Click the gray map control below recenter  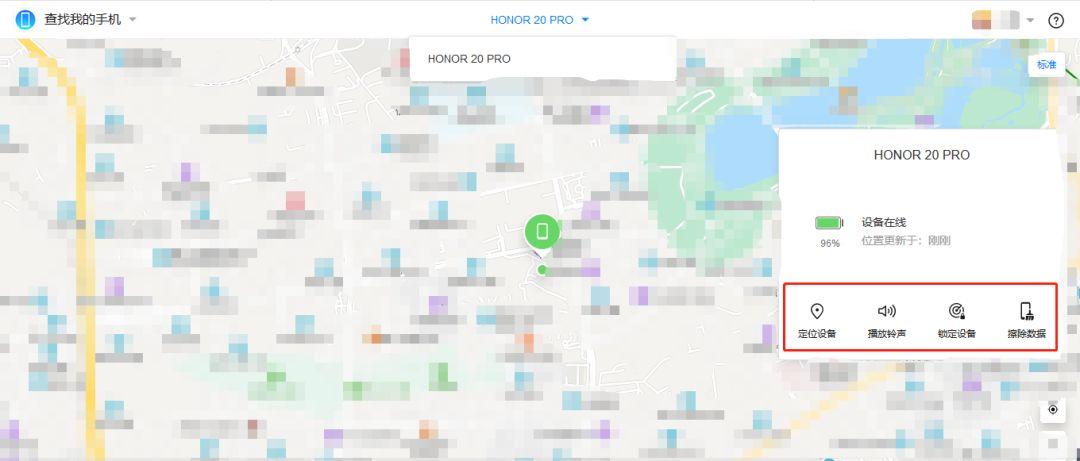click(x=1052, y=442)
